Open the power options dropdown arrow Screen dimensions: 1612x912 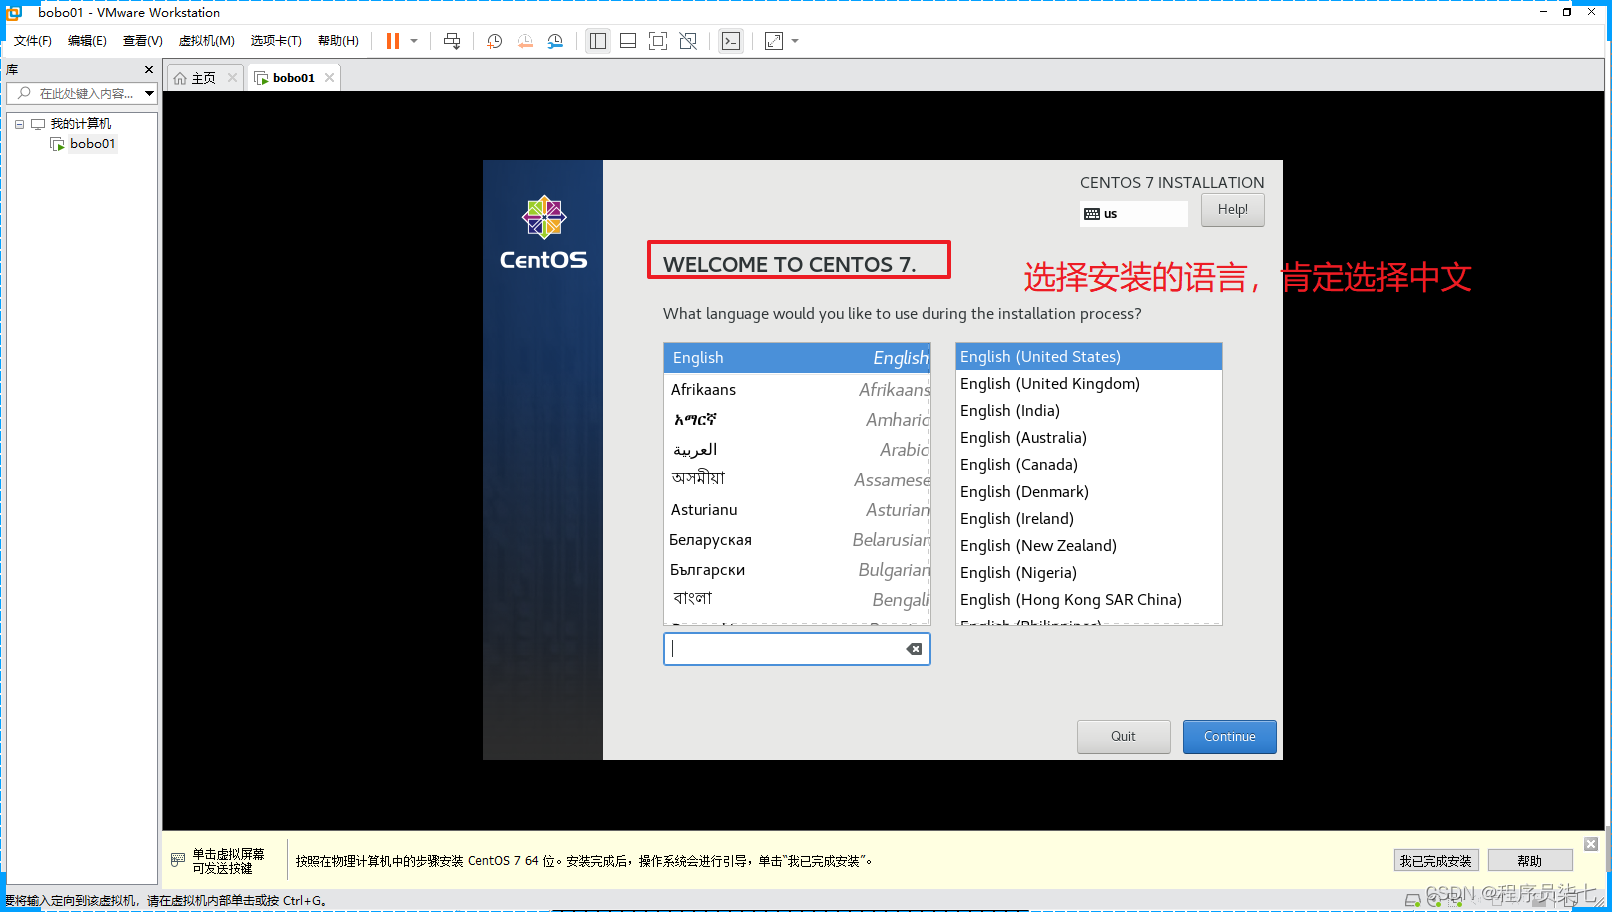click(x=412, y=41)
